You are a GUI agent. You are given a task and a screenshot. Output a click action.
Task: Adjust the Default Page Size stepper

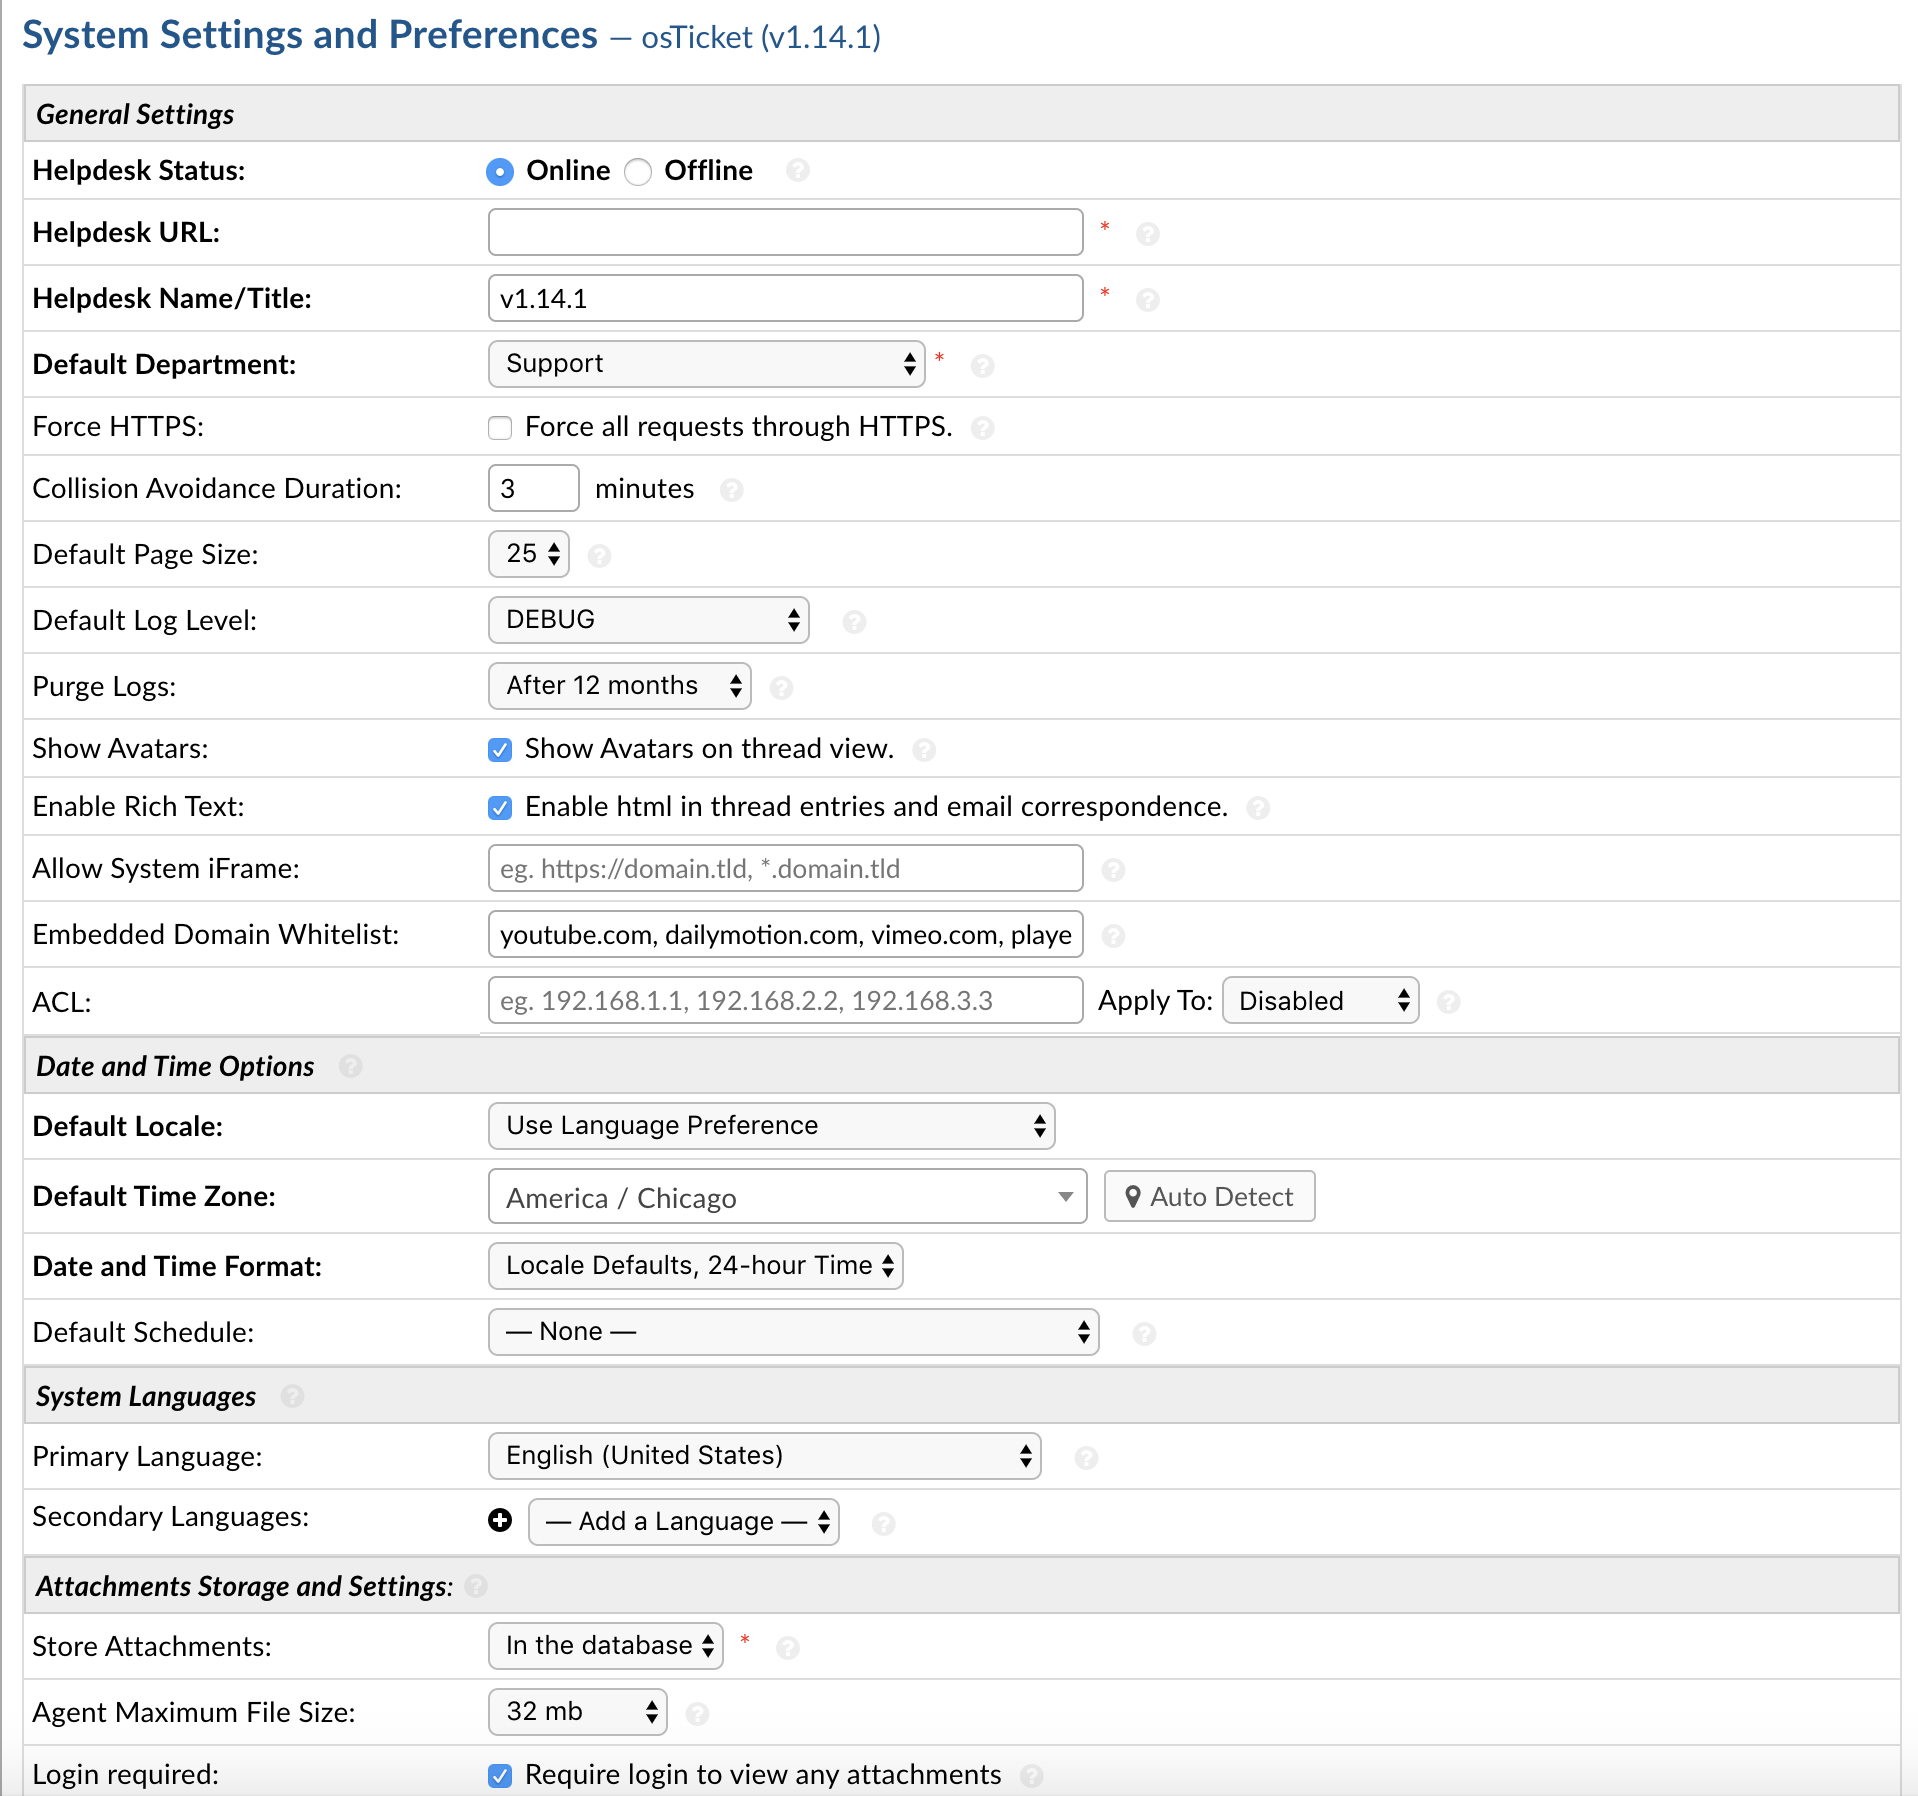pos(528,554)
